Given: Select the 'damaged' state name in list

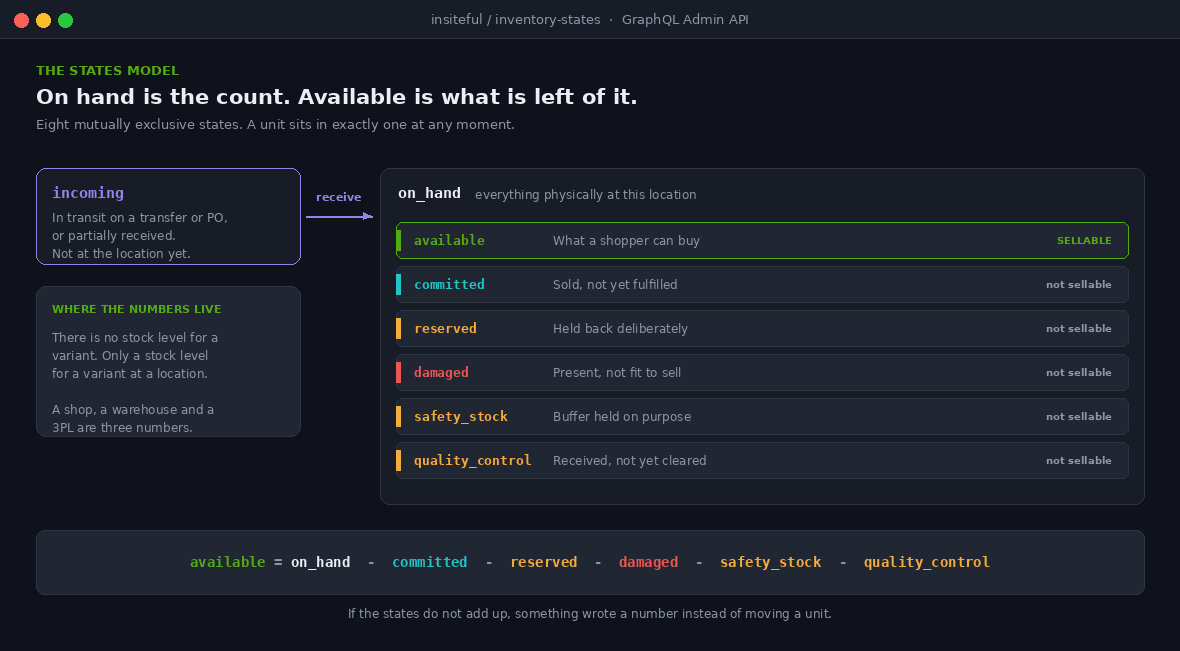Looking at the screenshot, I should 441,373.
